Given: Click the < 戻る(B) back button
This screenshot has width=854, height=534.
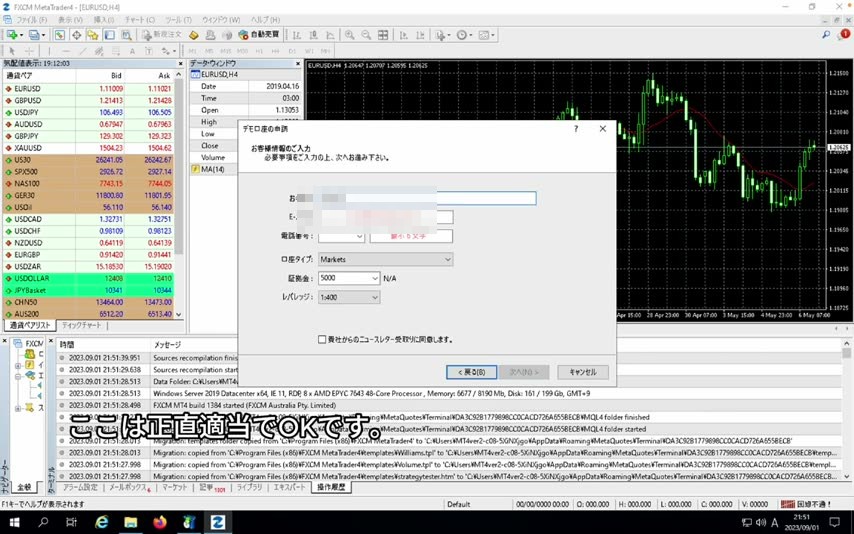Looking at the screenshot, I should (x=471, y=372).
